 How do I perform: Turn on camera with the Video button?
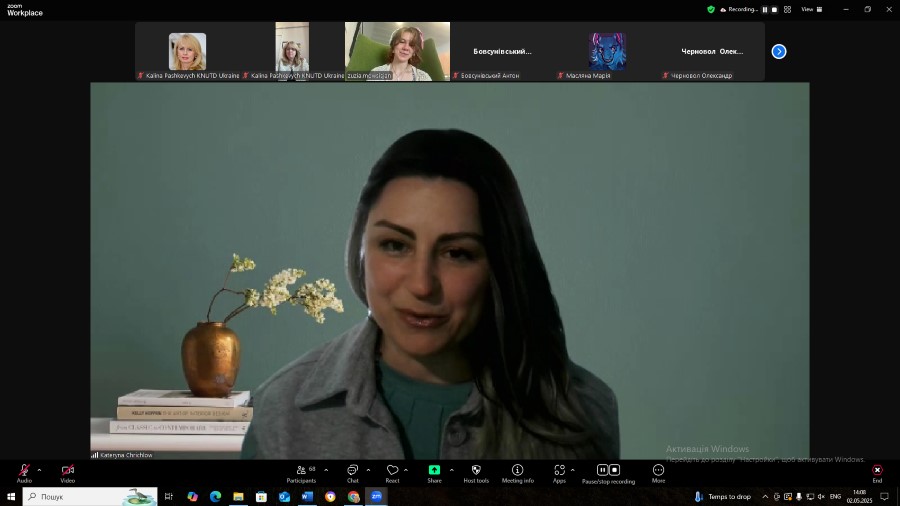(x=68, y=473)
